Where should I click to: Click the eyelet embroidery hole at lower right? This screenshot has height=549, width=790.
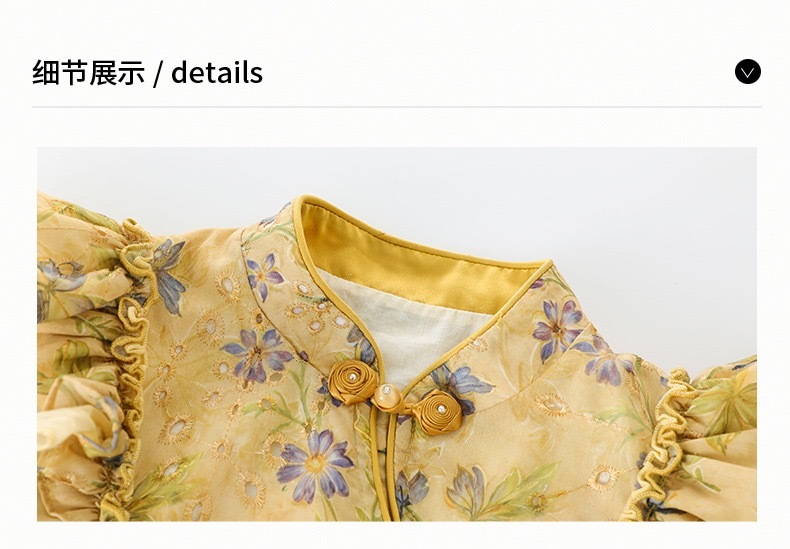[x=602, y=477]
